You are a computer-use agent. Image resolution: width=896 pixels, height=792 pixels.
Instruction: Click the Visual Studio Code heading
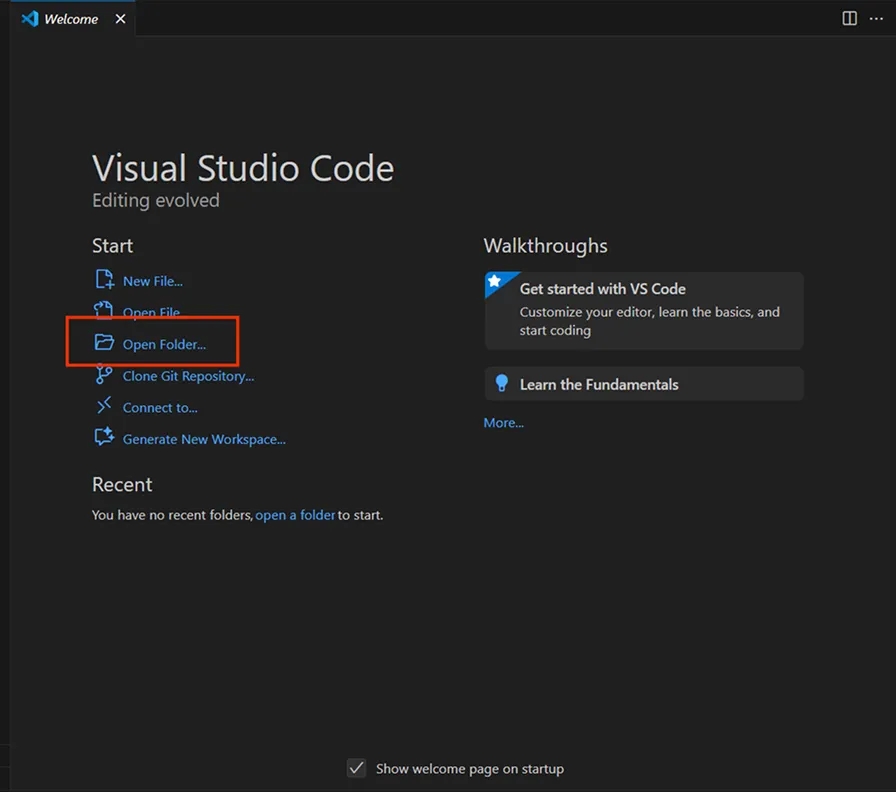point(243,168)
